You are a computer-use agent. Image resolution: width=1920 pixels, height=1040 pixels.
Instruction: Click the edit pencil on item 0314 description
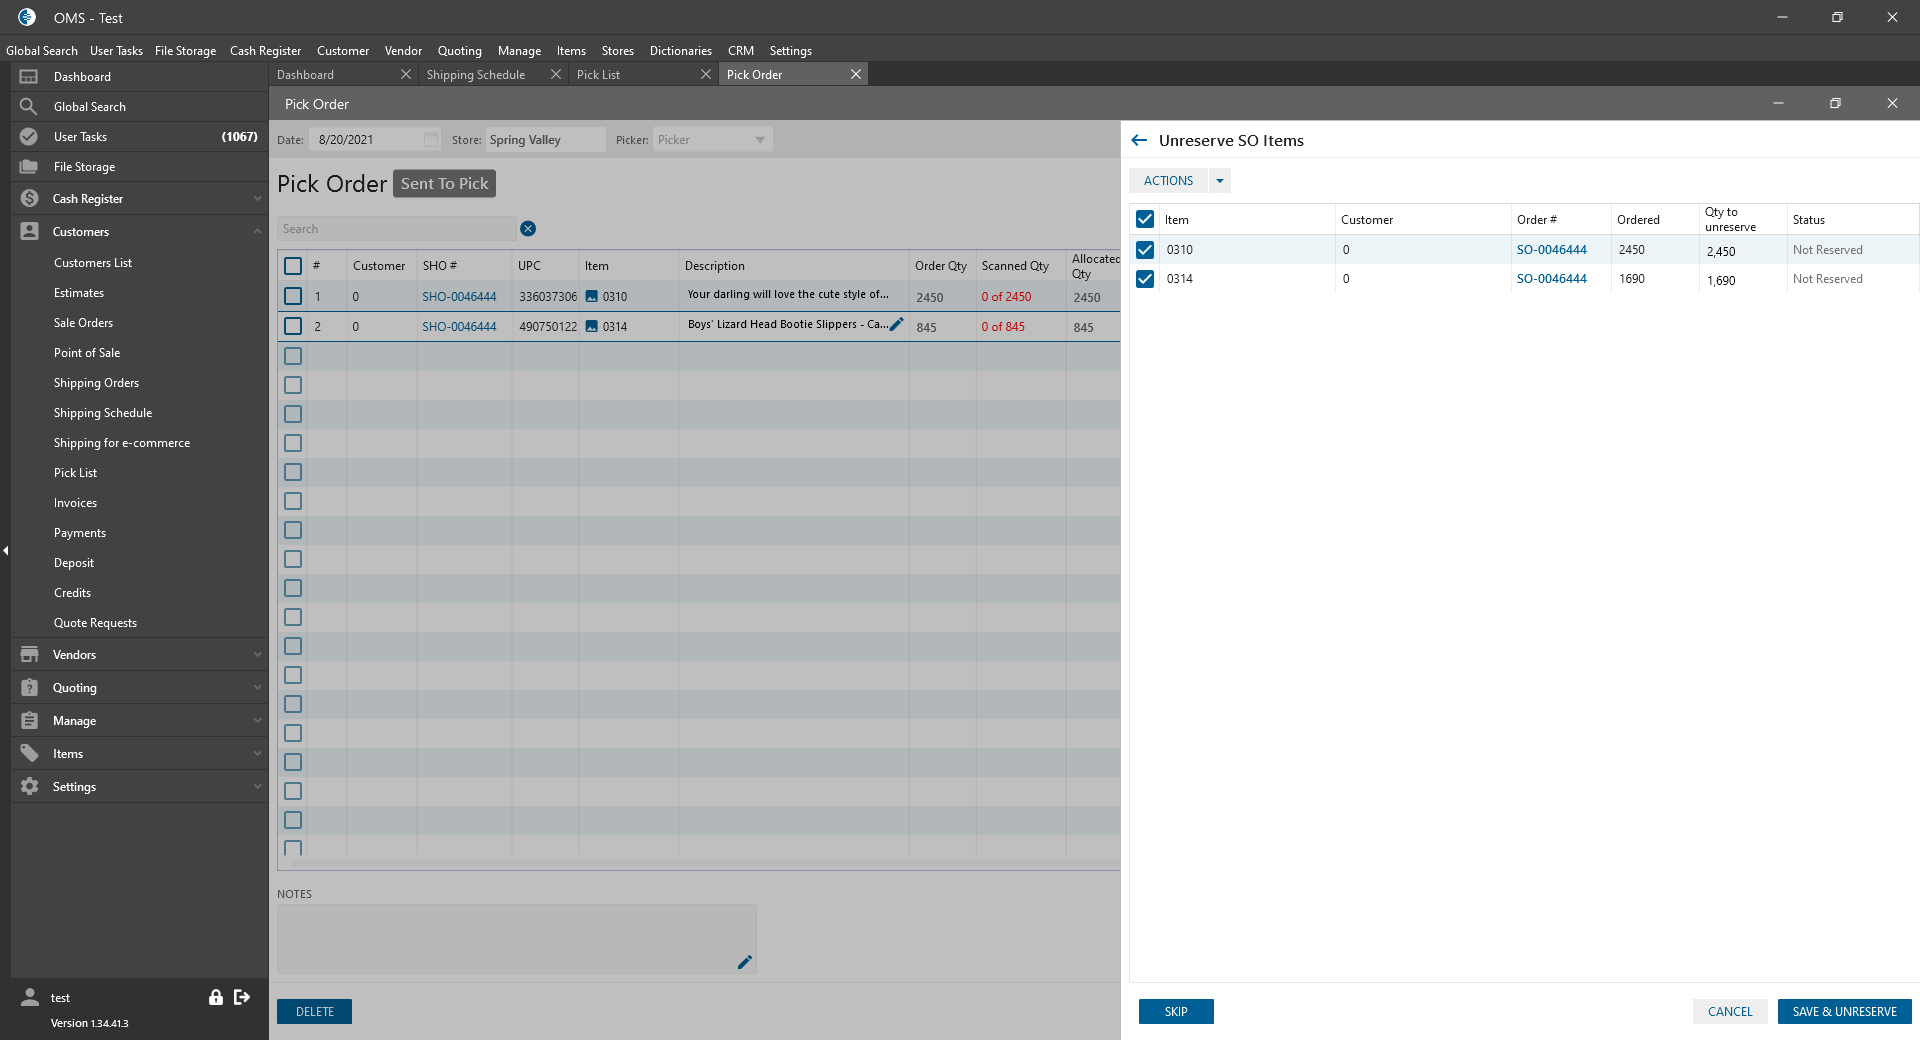coord(896,324)
